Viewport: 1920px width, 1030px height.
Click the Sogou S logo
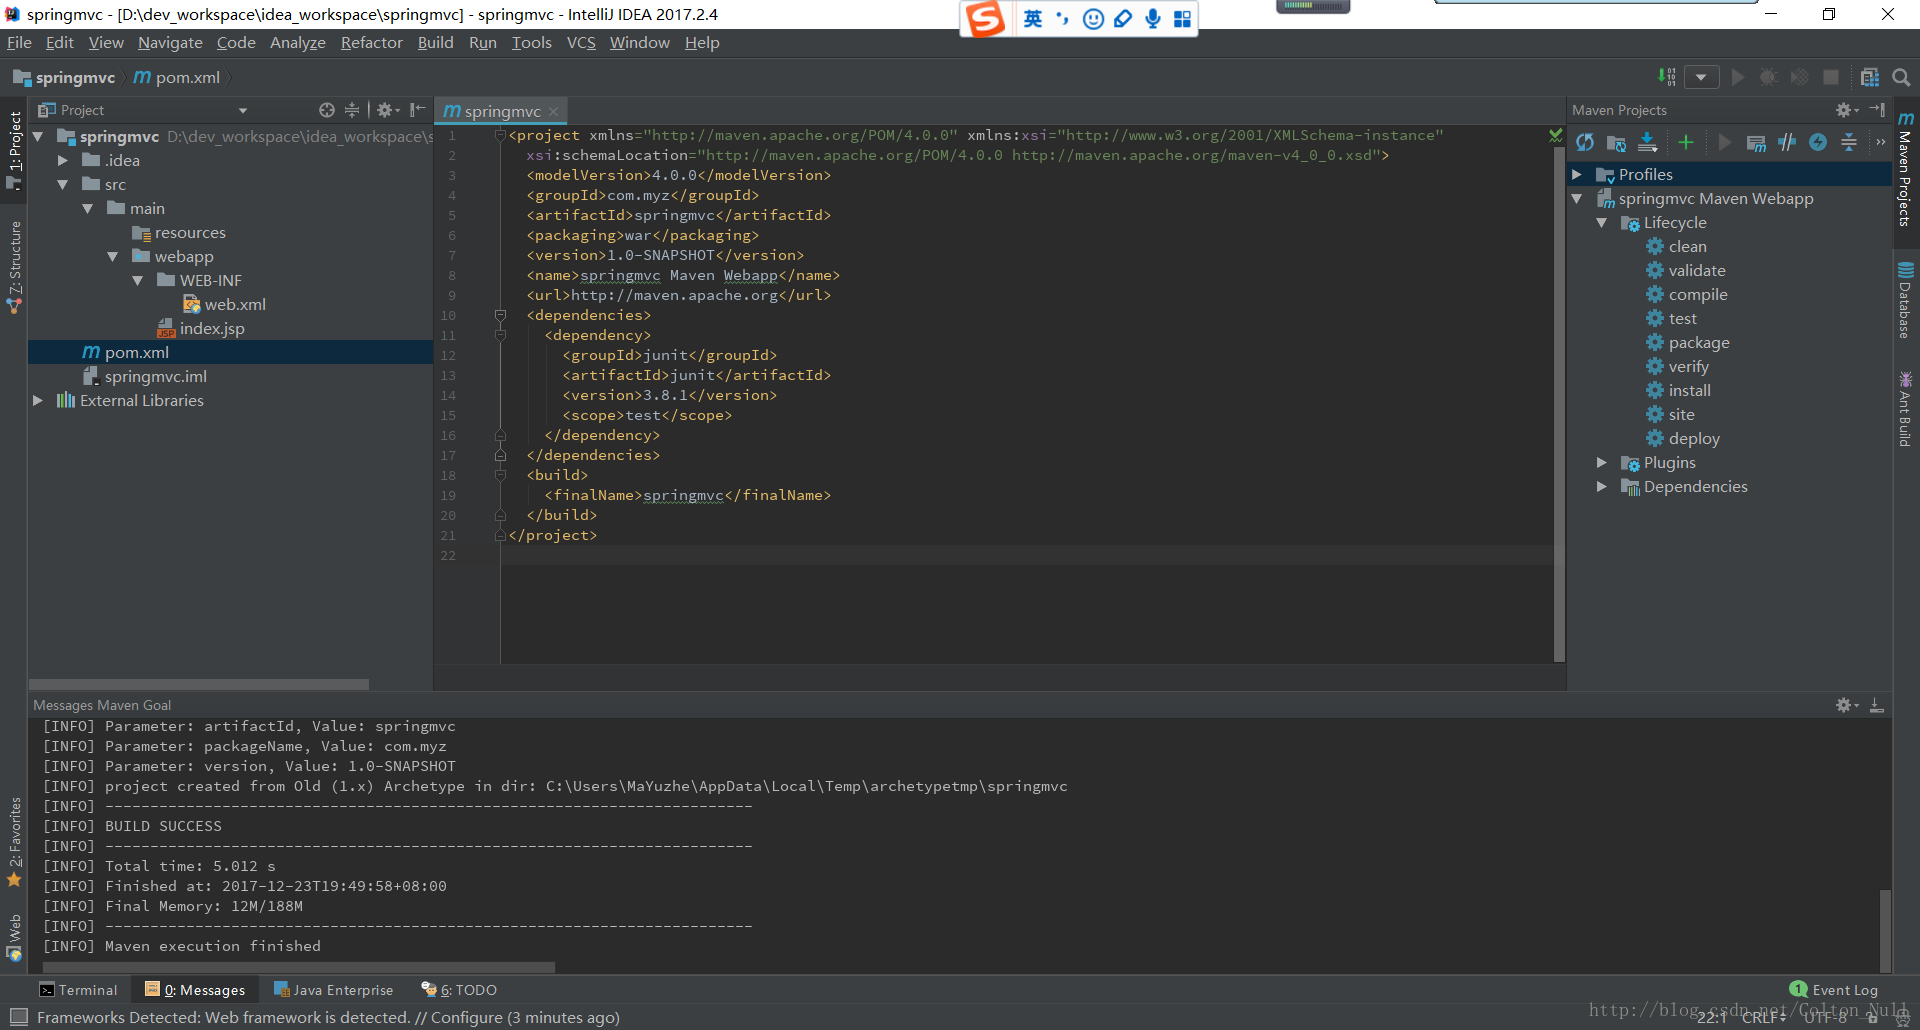pyautogui.click(x=985, y=19)
